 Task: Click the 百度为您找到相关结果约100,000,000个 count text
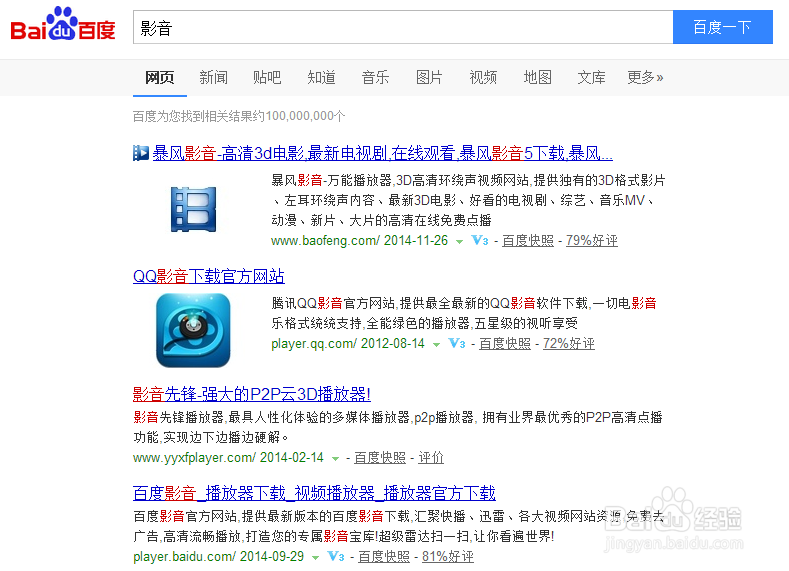(x=239, y=116)
